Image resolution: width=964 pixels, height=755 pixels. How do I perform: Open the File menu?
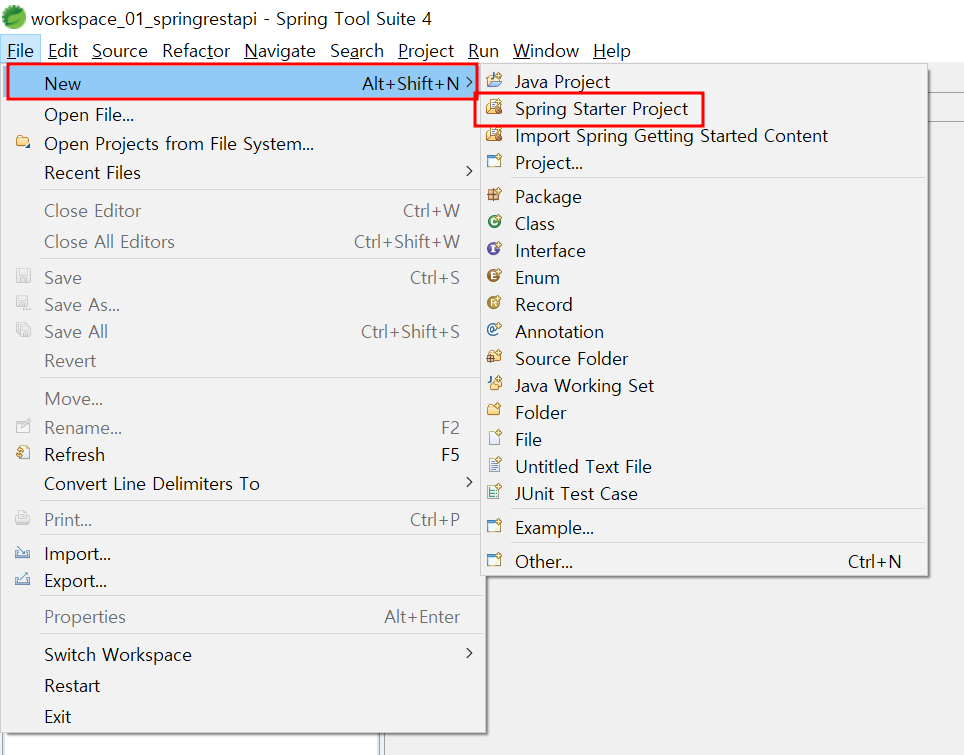click(x=20, y=50)
